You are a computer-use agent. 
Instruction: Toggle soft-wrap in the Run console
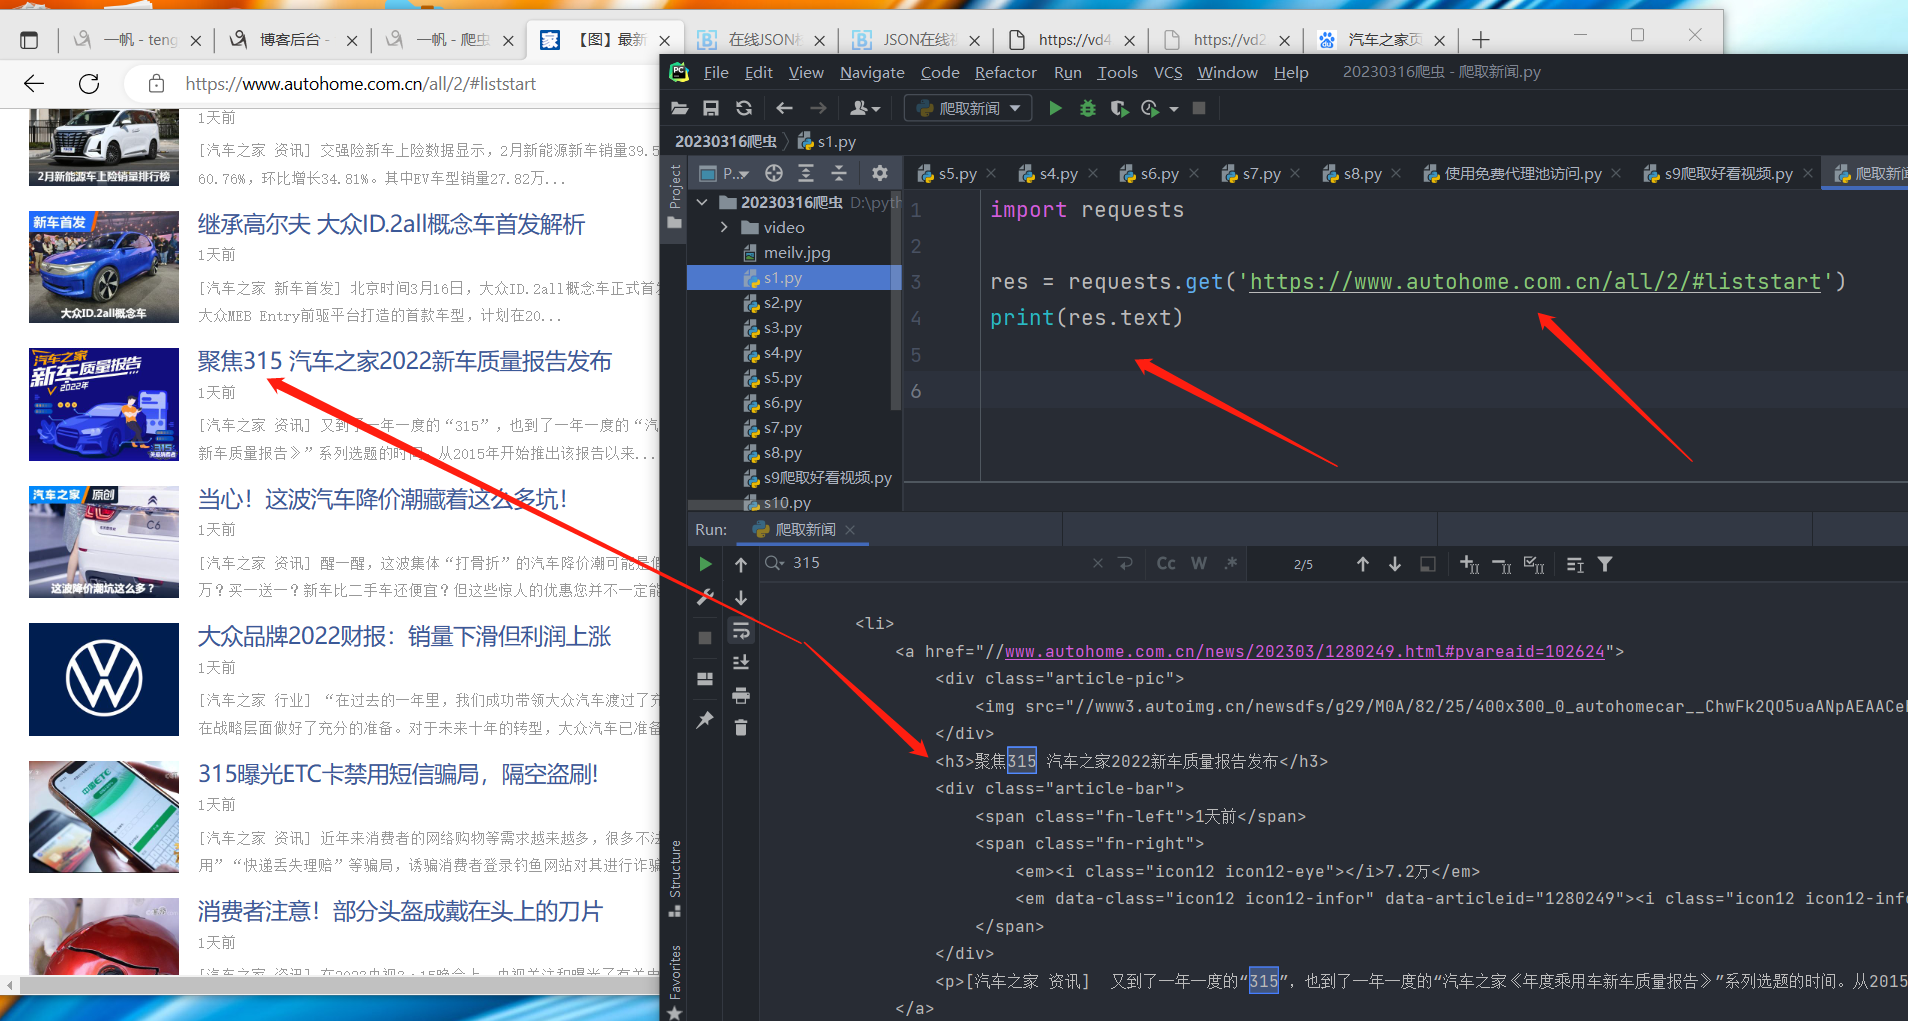point(741,630)
